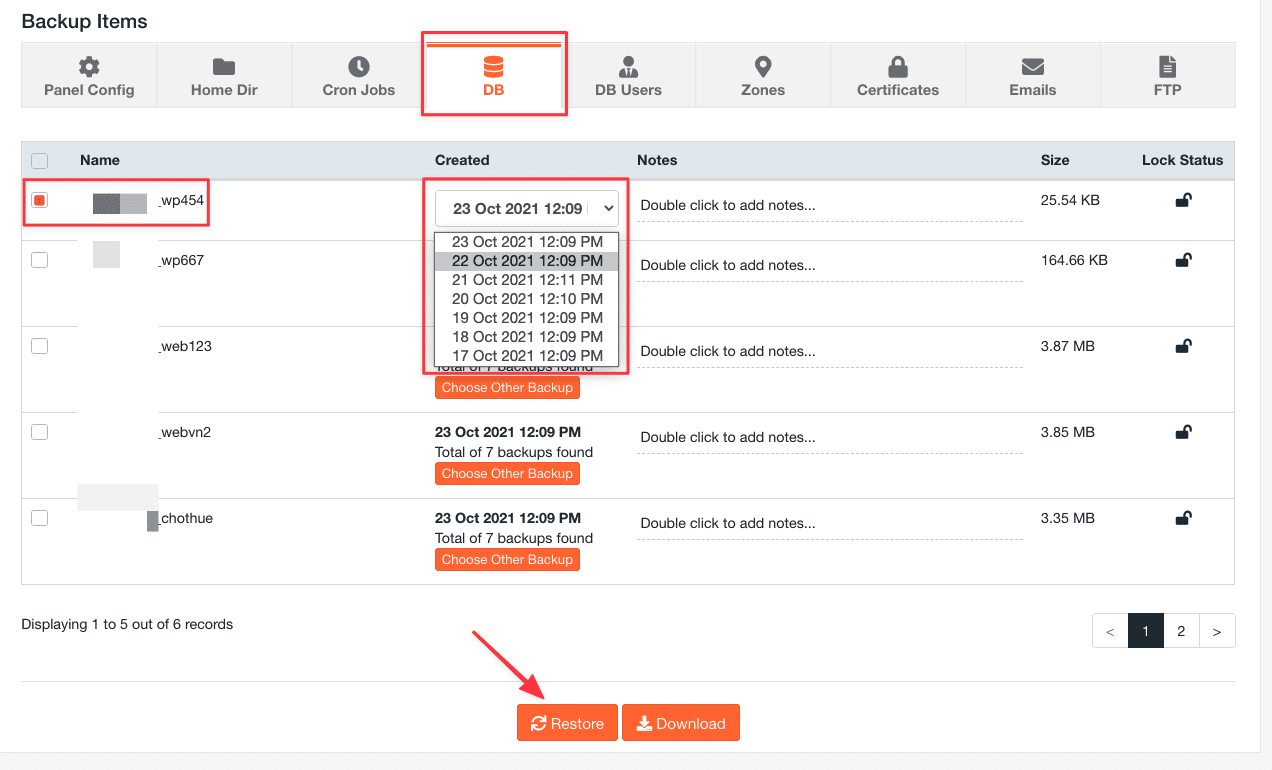Go to page 2 of records
The height and width of the screenshot is (770, 1272).
click(1181, 631)
